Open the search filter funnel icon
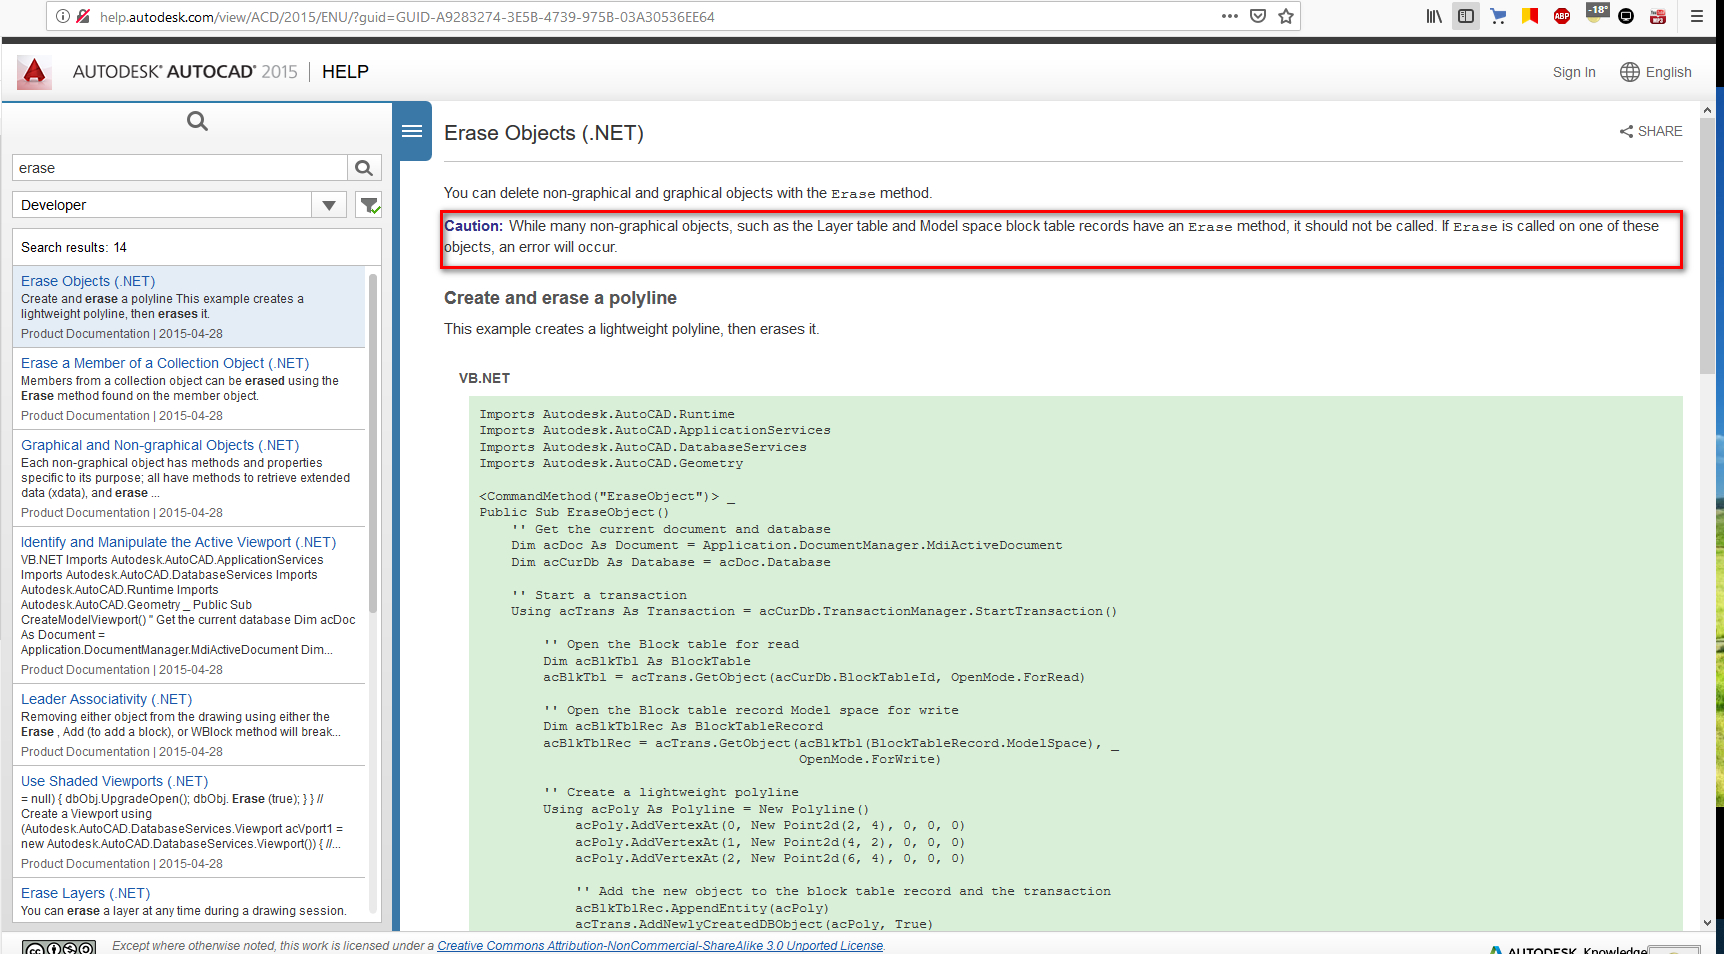Image resolution: width=1724 pixels, height=954 pixels. (369, 205)
